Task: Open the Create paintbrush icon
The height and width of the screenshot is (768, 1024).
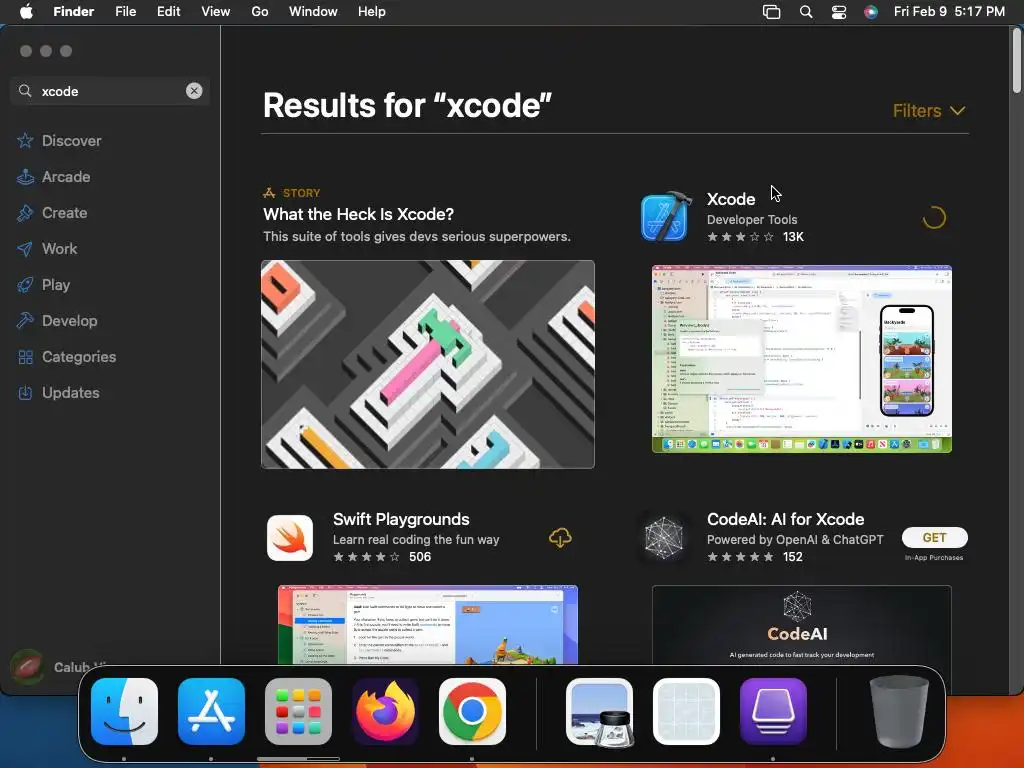Action: (25, 212)
